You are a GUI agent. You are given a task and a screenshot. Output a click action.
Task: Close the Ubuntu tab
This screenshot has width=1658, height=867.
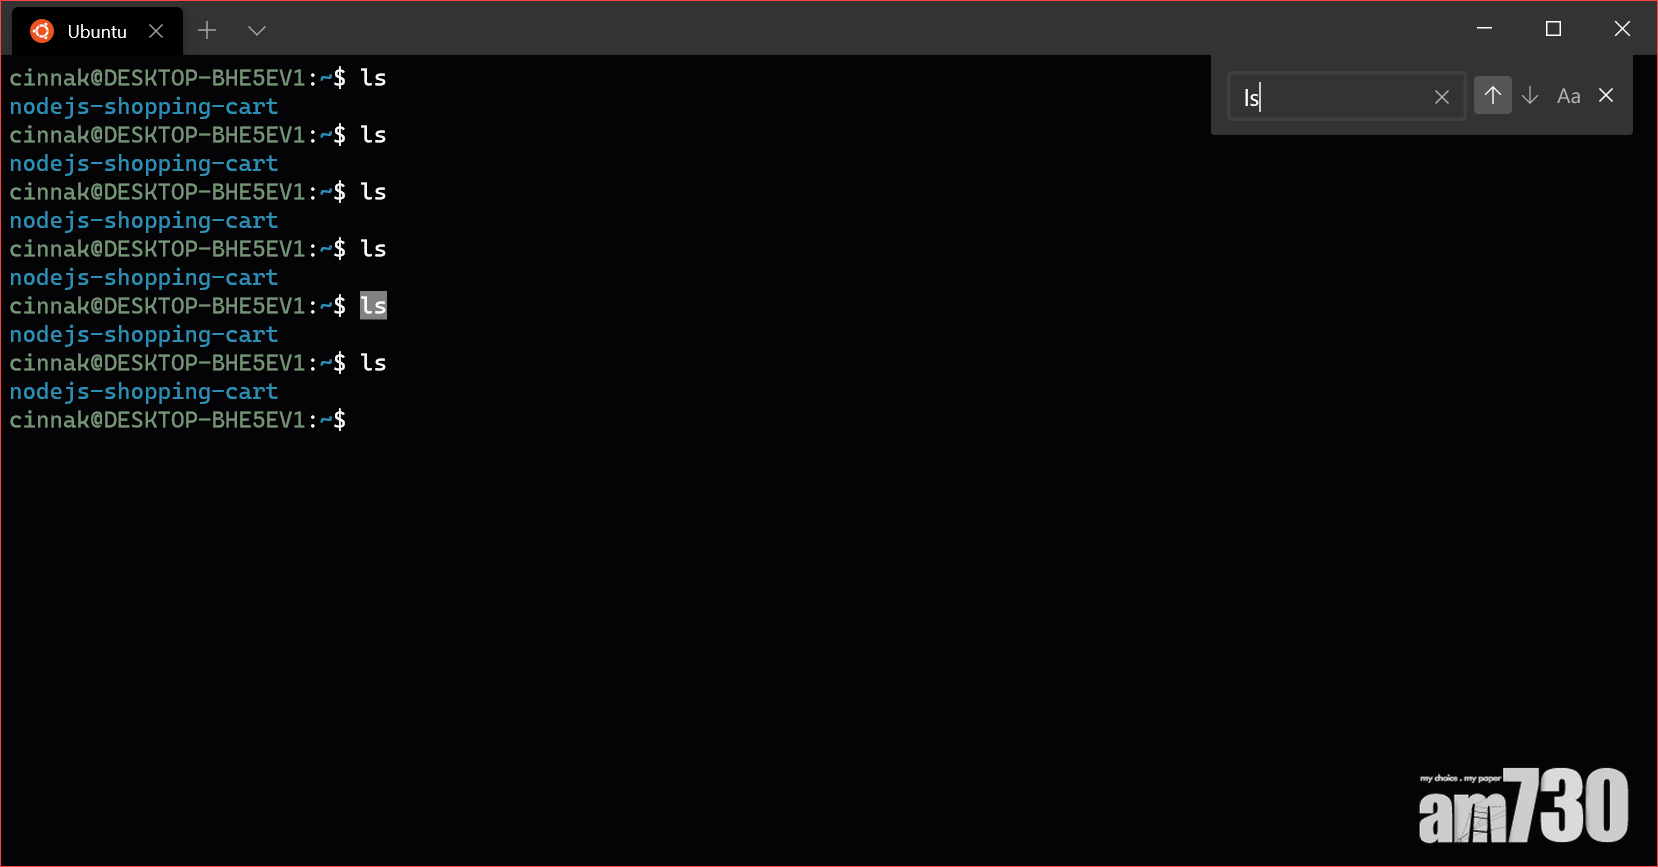[x=156, y=31]
